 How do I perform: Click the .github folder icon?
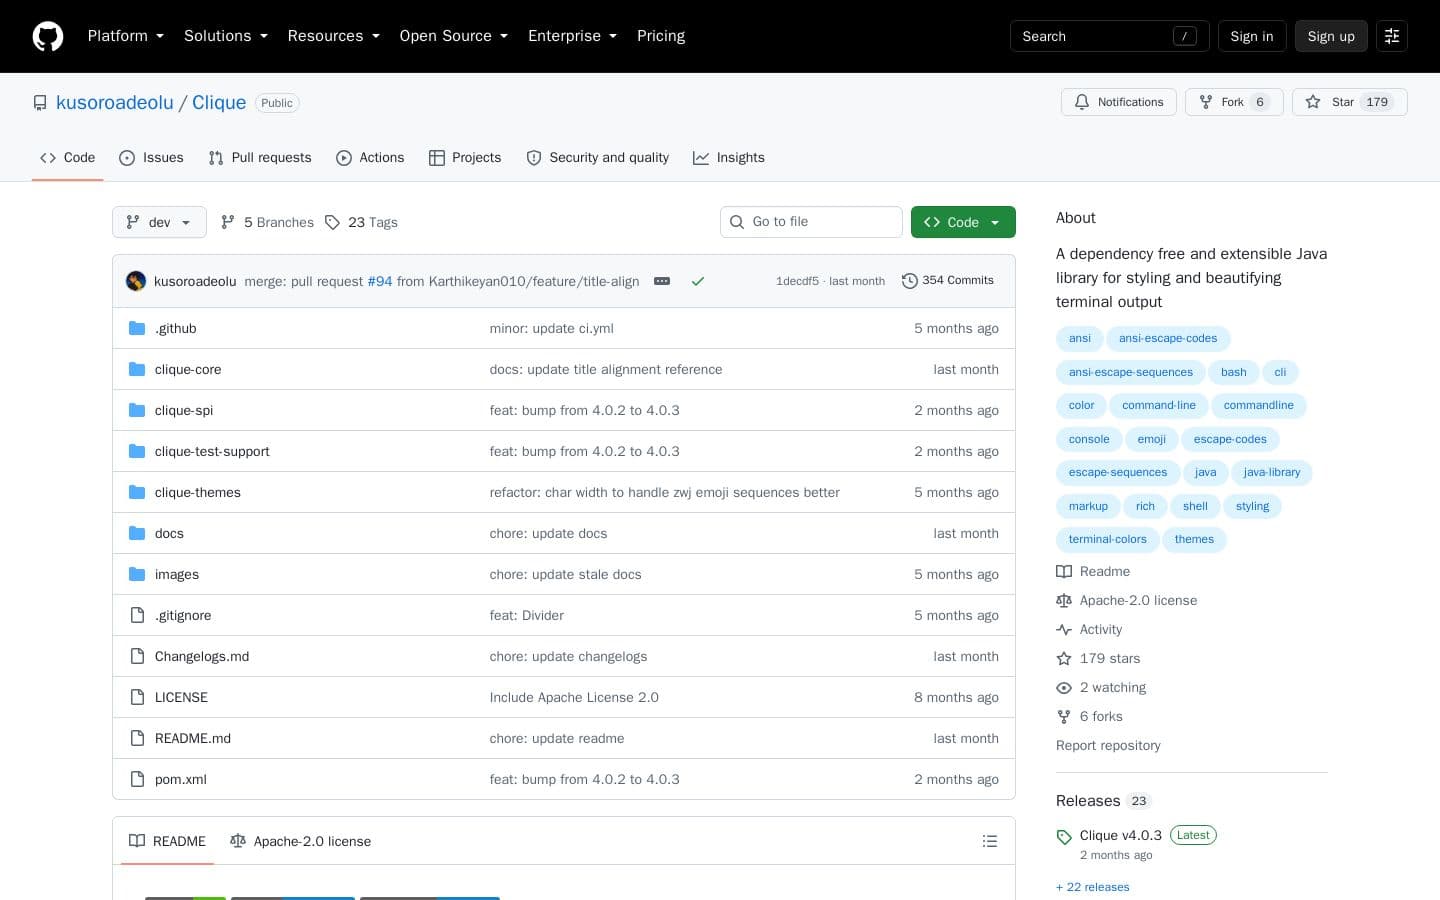click(x=137, y=328)
